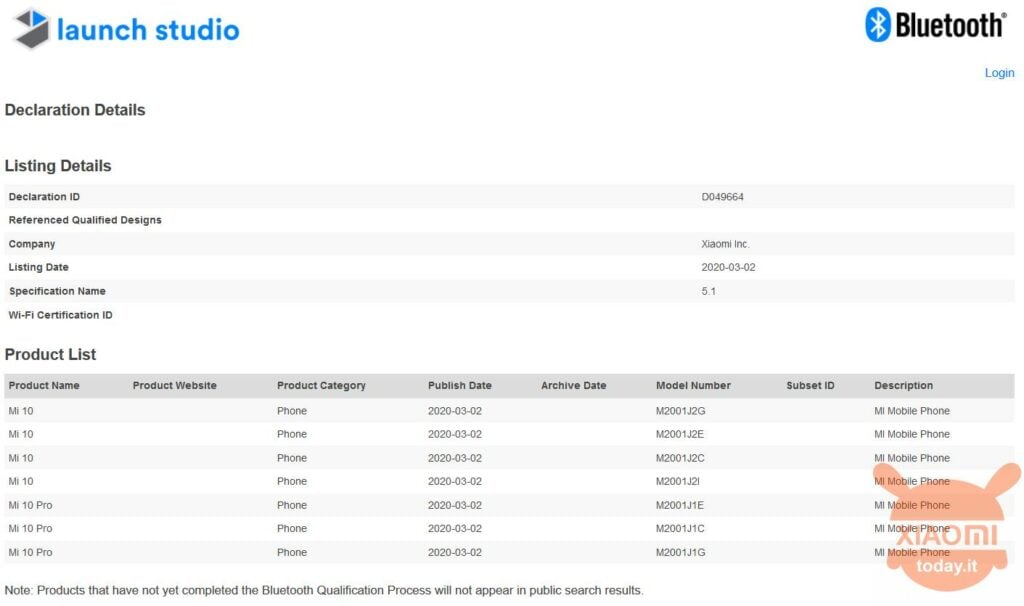Click the Product Category column header
This screenshot has height=606, width=1024.
coord(321,385)
